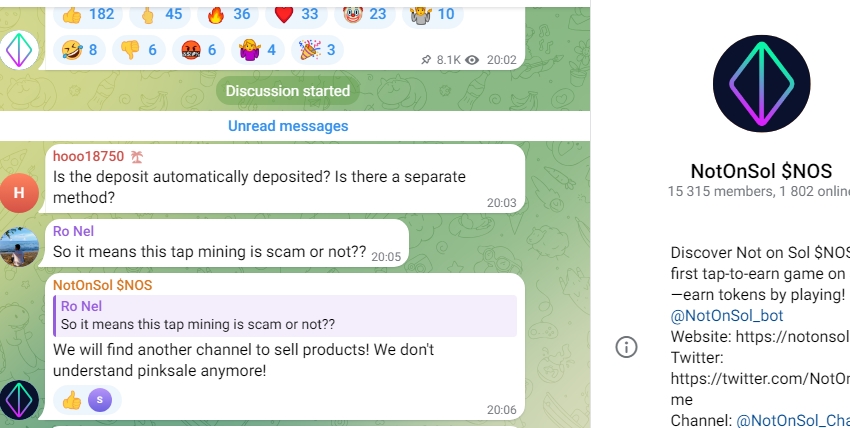This screenshot has width=850, height=428.
Task: Click the clown face reaction 23
Action: click(x=365, y=15)
